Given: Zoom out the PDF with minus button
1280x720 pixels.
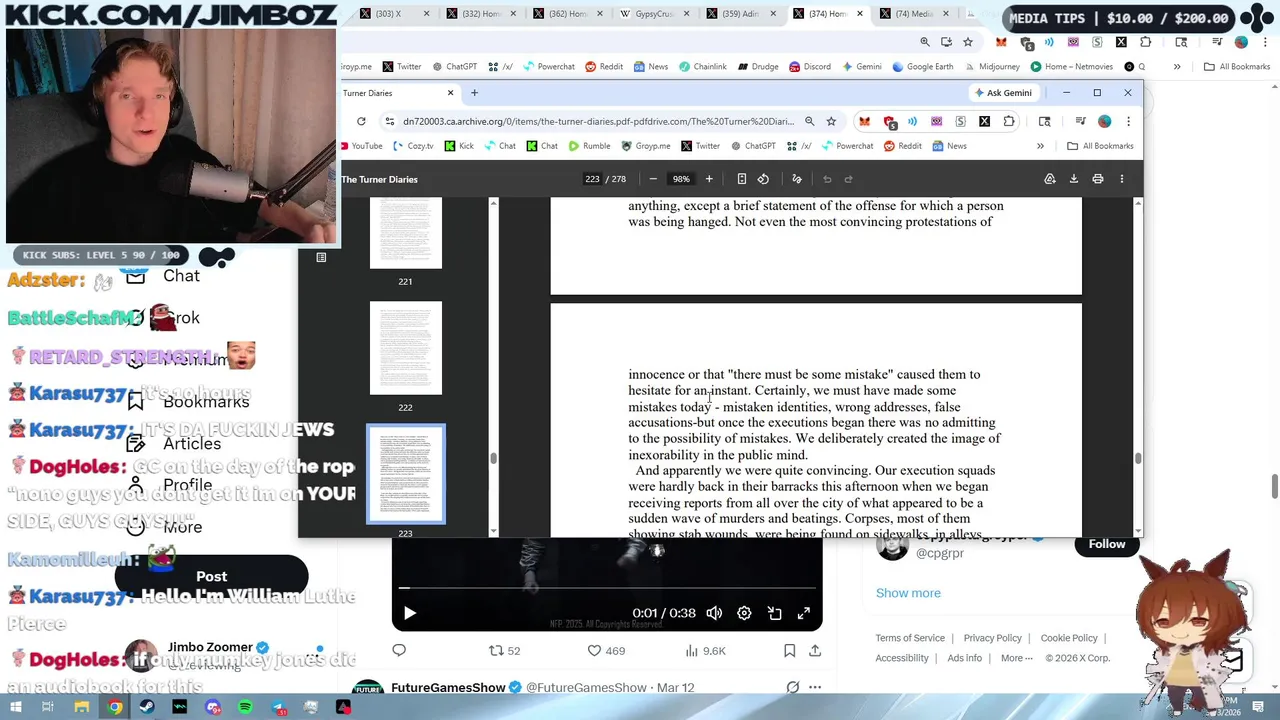Looking at the screenshot, I should [653, 179].
